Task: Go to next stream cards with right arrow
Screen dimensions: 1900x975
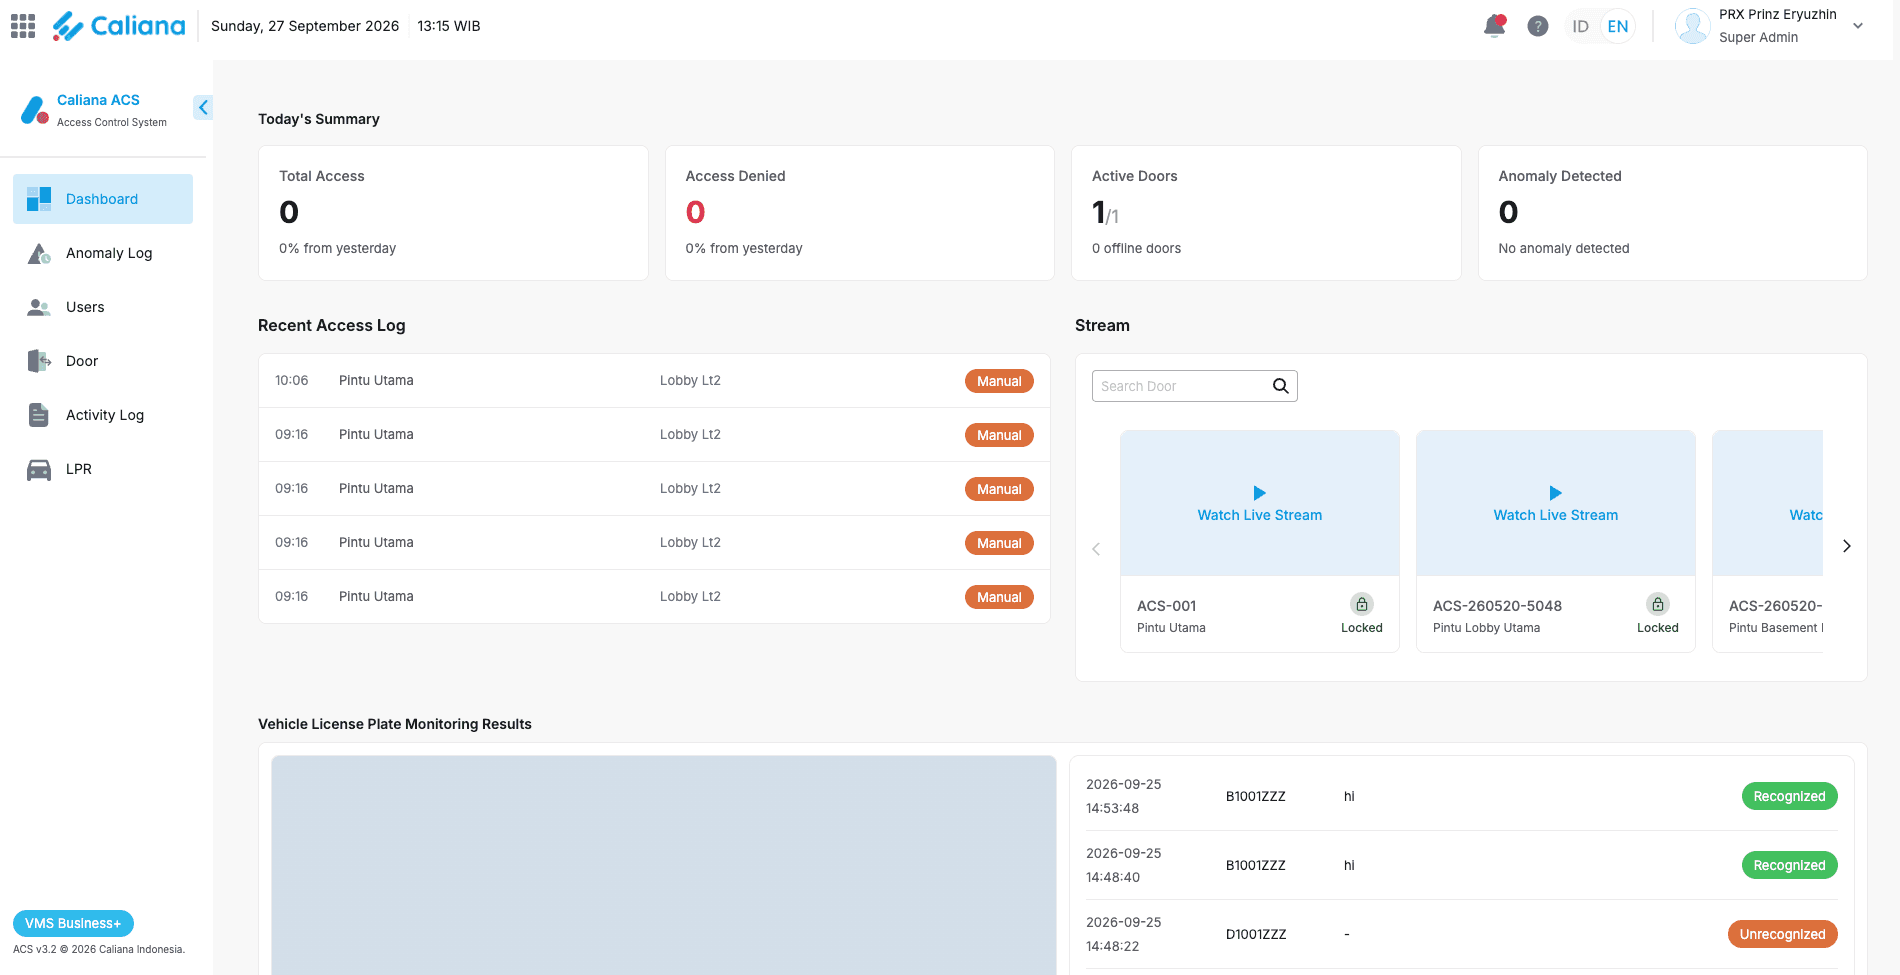Action: [x=1847, y=546]
